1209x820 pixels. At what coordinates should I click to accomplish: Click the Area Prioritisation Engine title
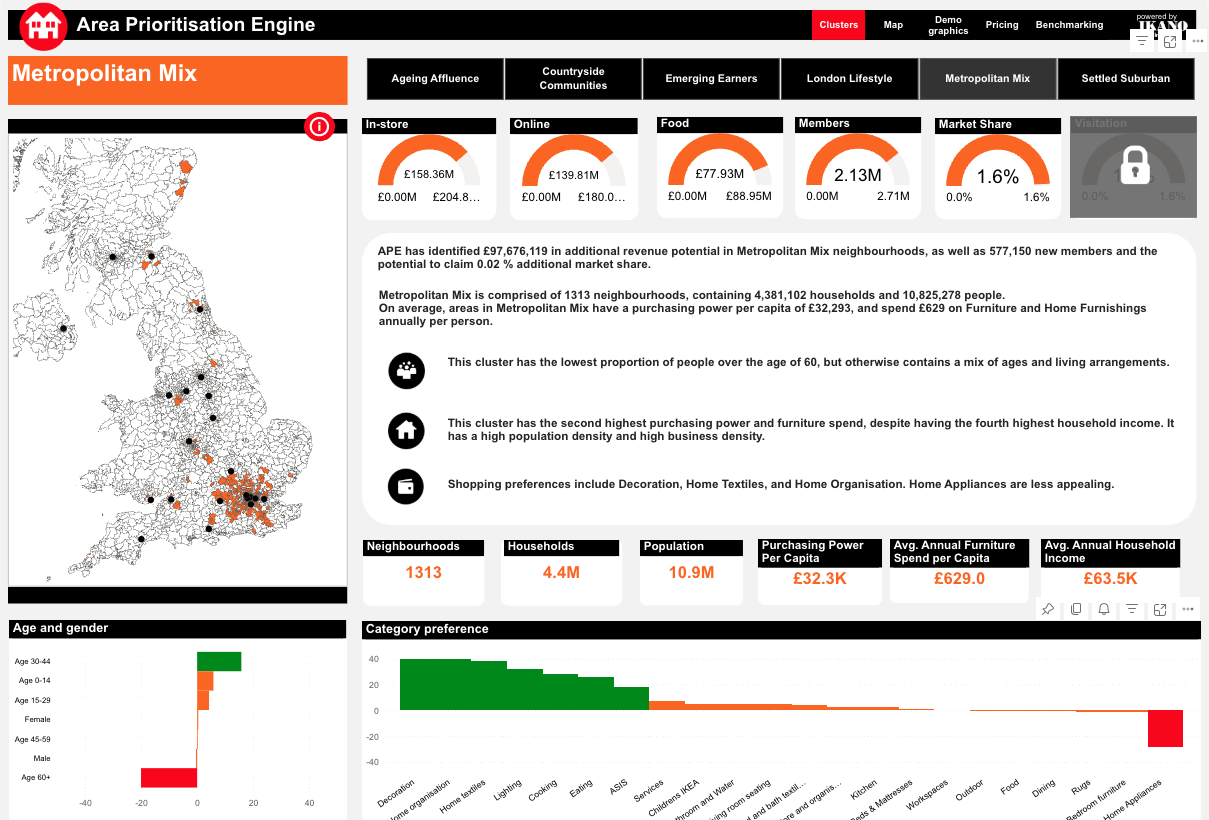196,25
